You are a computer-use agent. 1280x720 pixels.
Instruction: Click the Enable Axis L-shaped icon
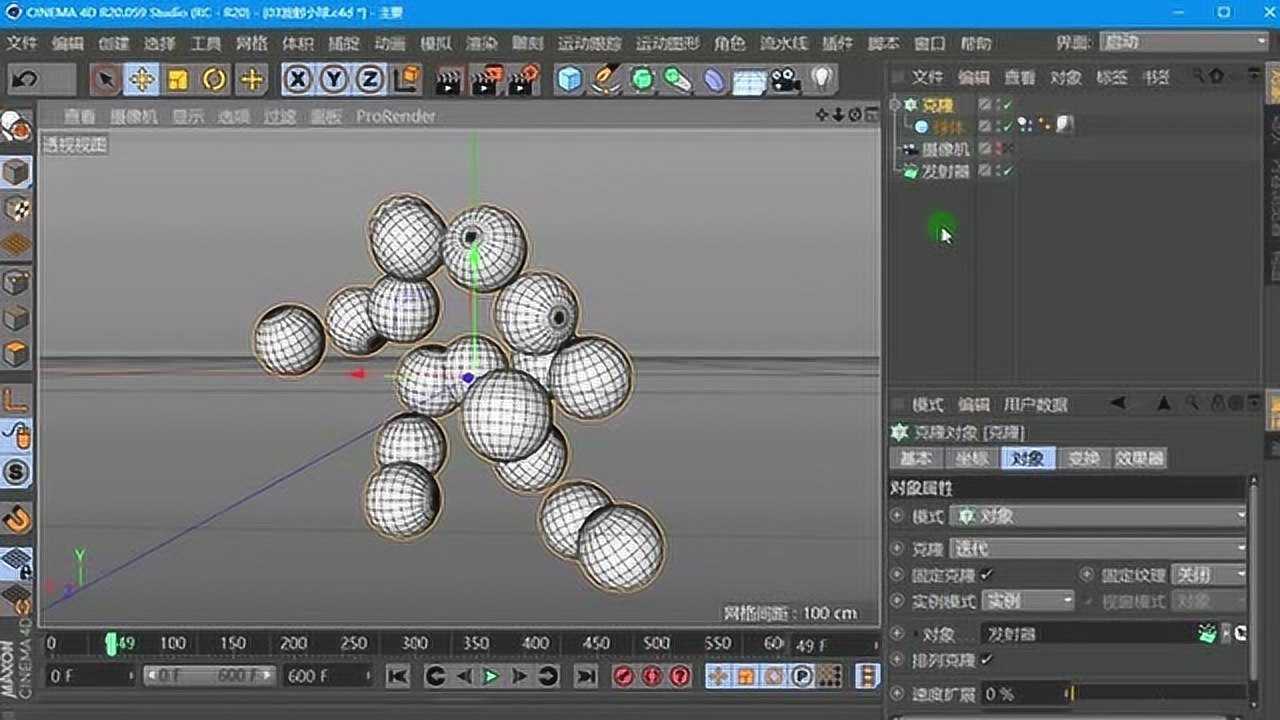(15, 400)
